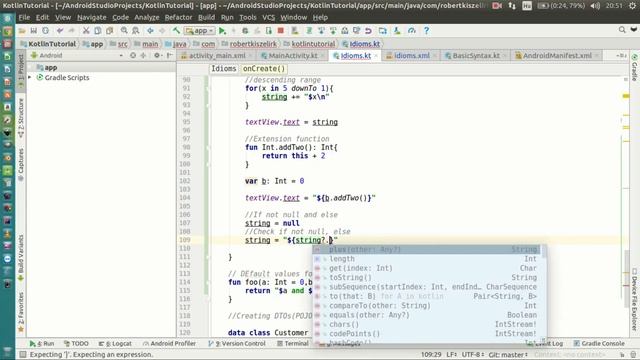Close the Idioms.kt editor tab
The width and height of the screenshot is (640, 360).
click(376, 56)
